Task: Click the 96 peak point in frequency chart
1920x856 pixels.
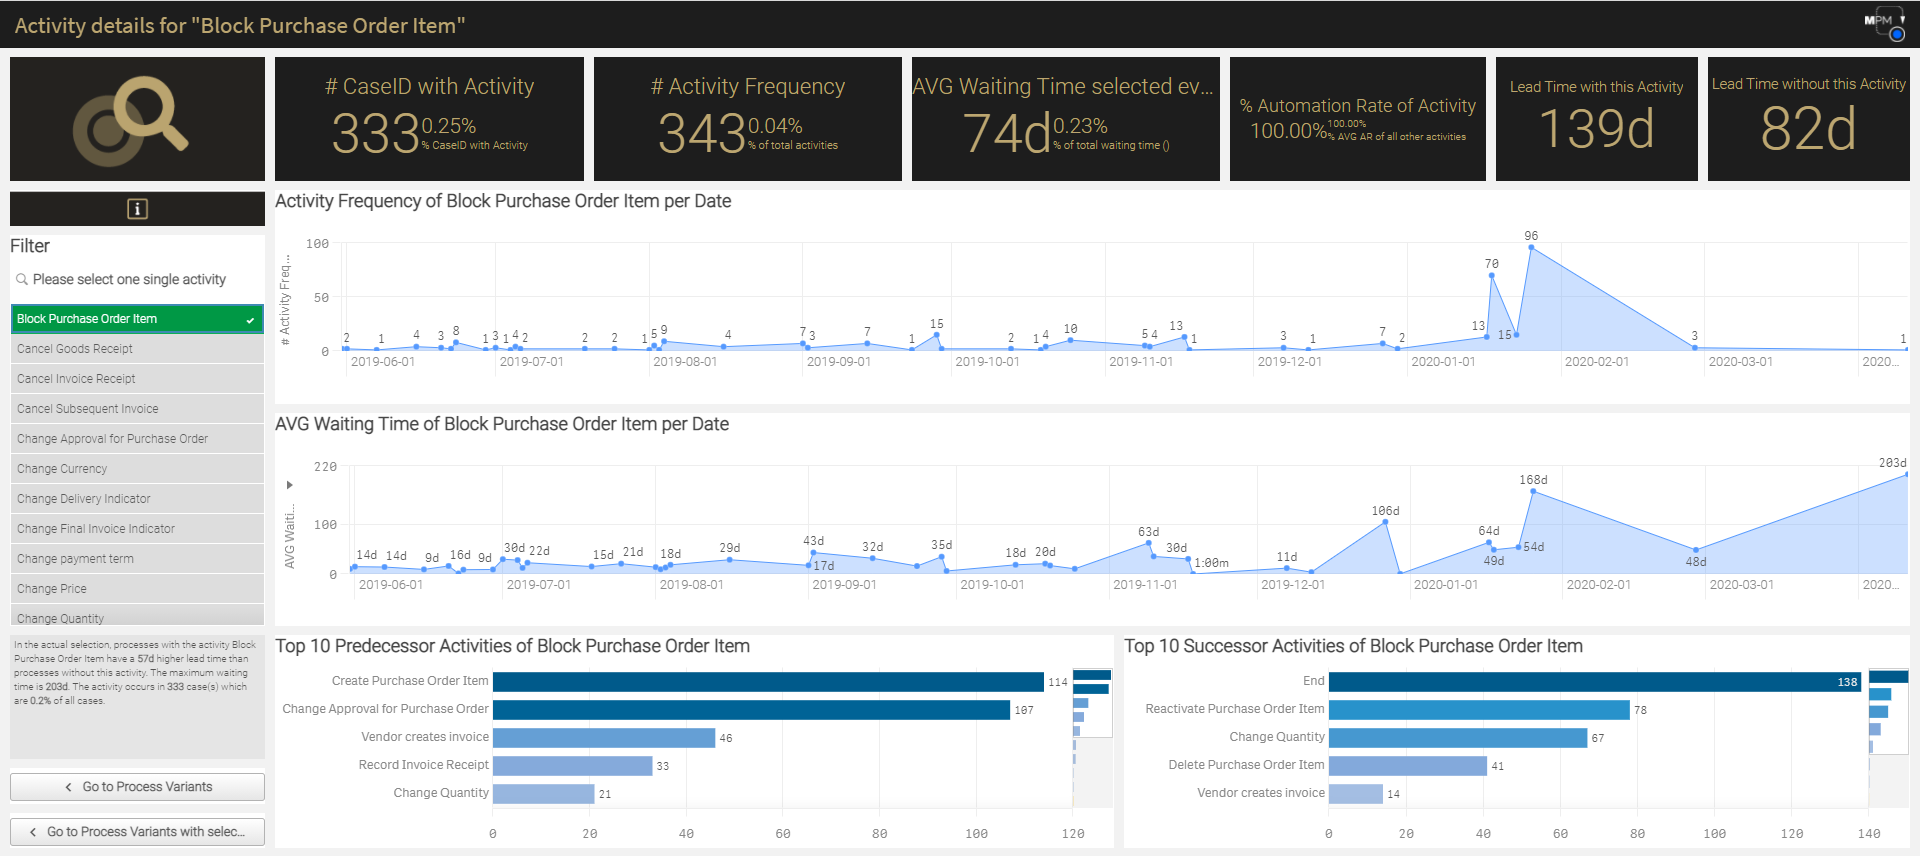Action: click(1531, 247)
